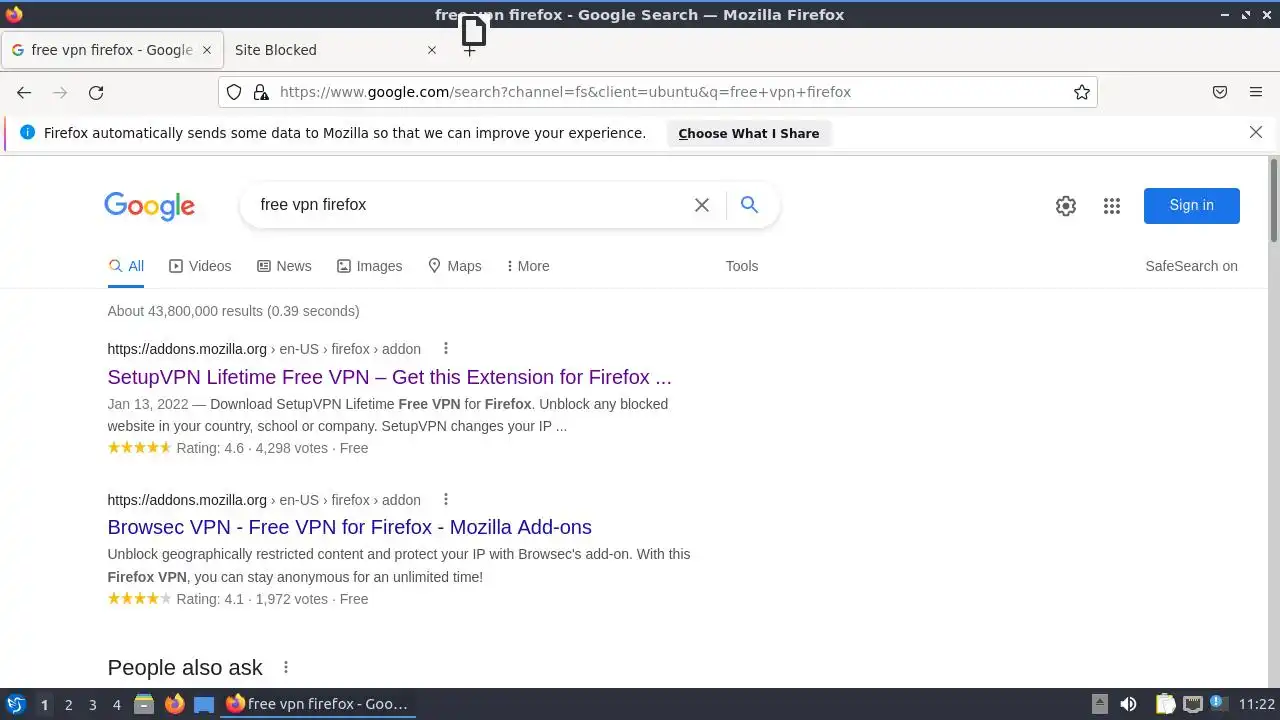Select the All results tab
The image size is (1280, 720).
(x=126, y=266)
